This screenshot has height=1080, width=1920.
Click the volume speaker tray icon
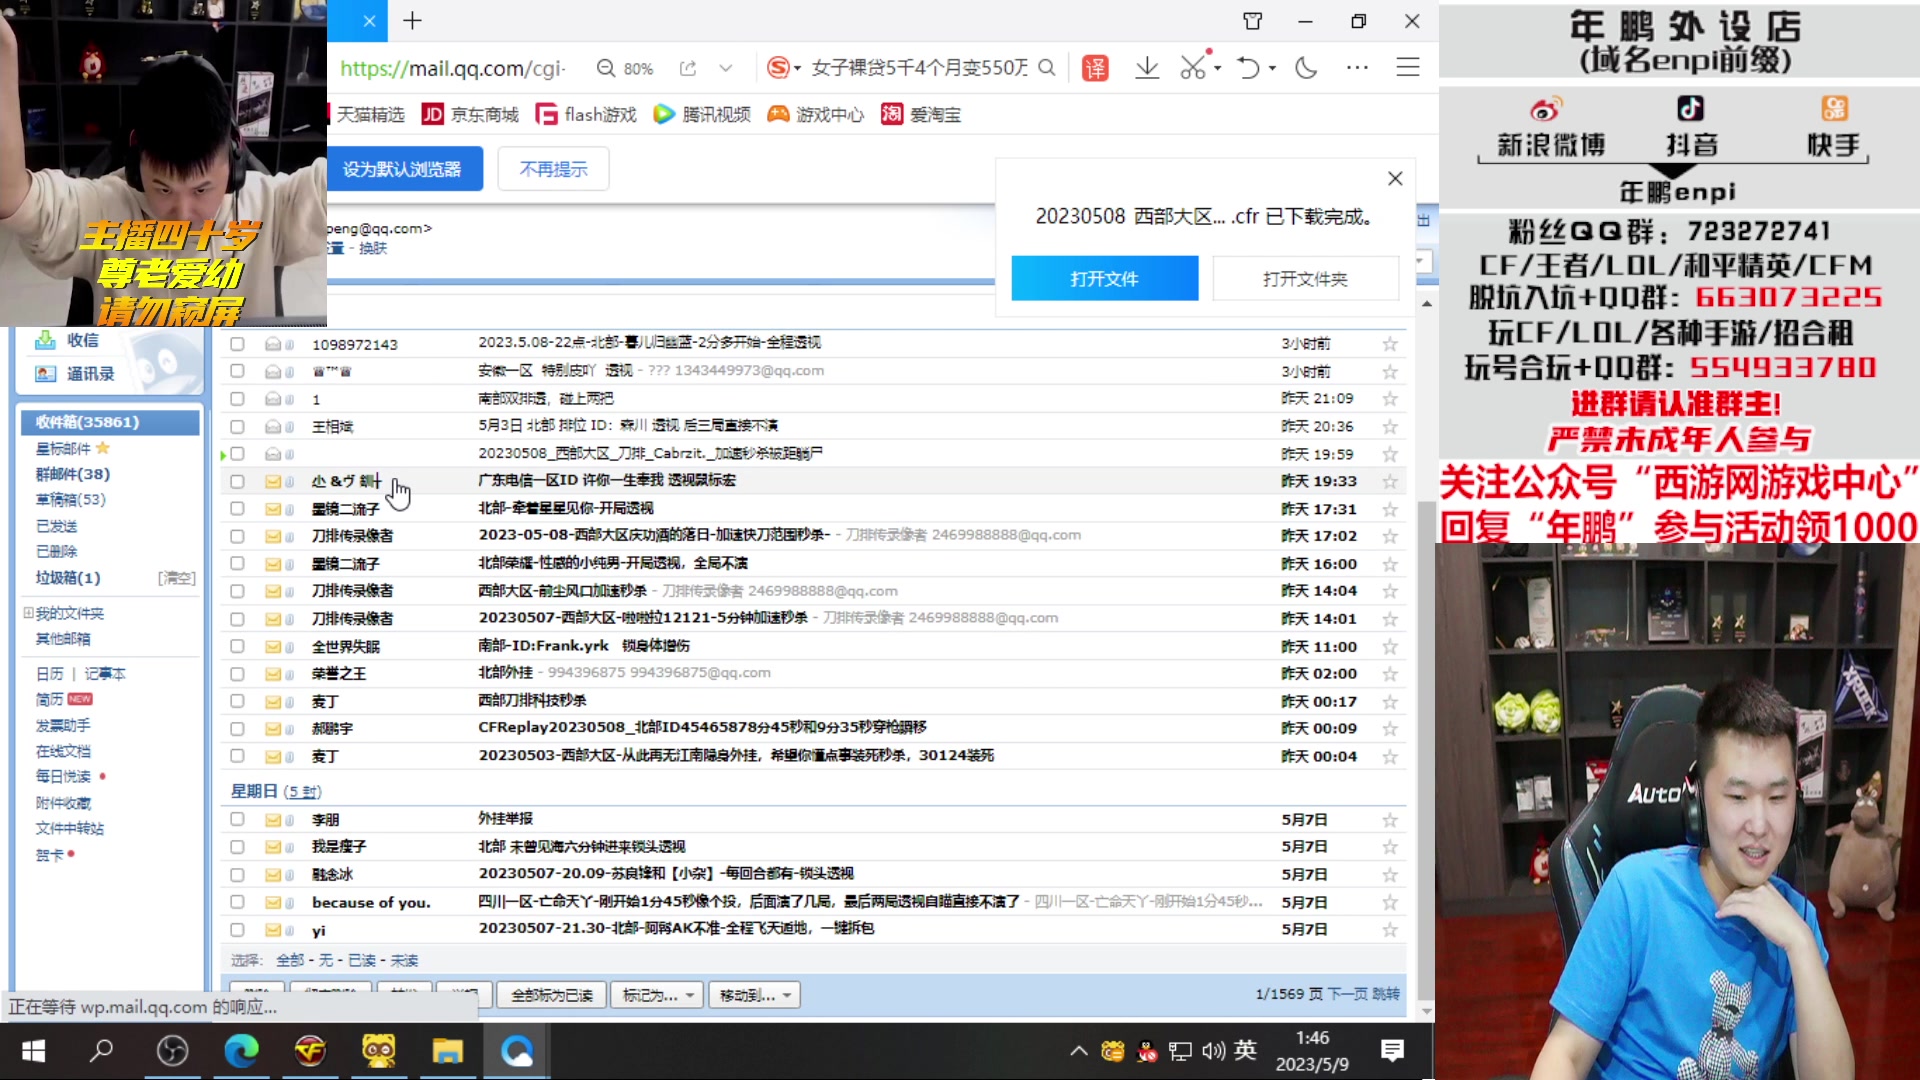1213,1051
